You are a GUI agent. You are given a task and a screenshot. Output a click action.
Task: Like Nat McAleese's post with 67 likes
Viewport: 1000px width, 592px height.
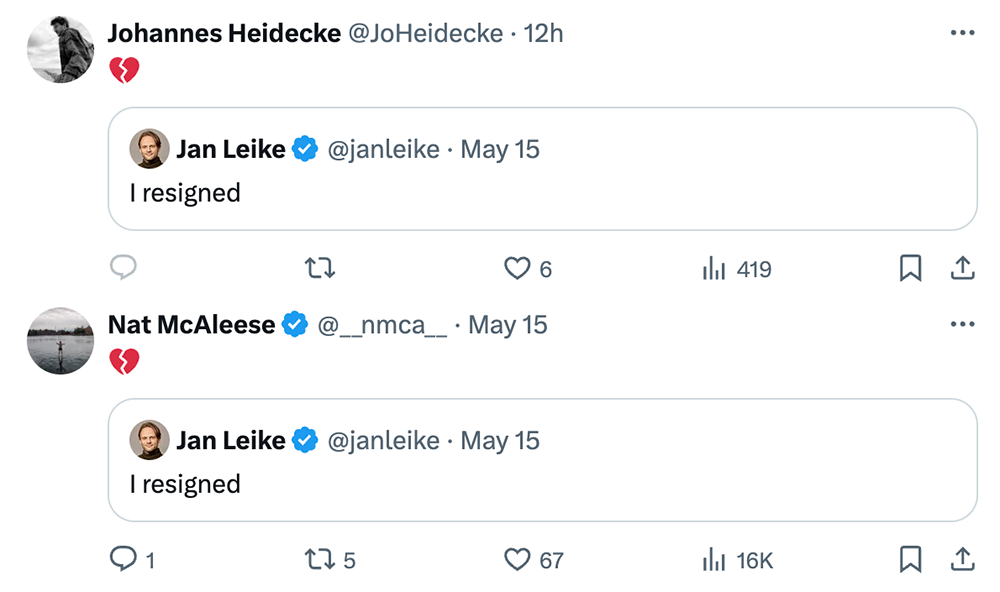tap(516, 559)
